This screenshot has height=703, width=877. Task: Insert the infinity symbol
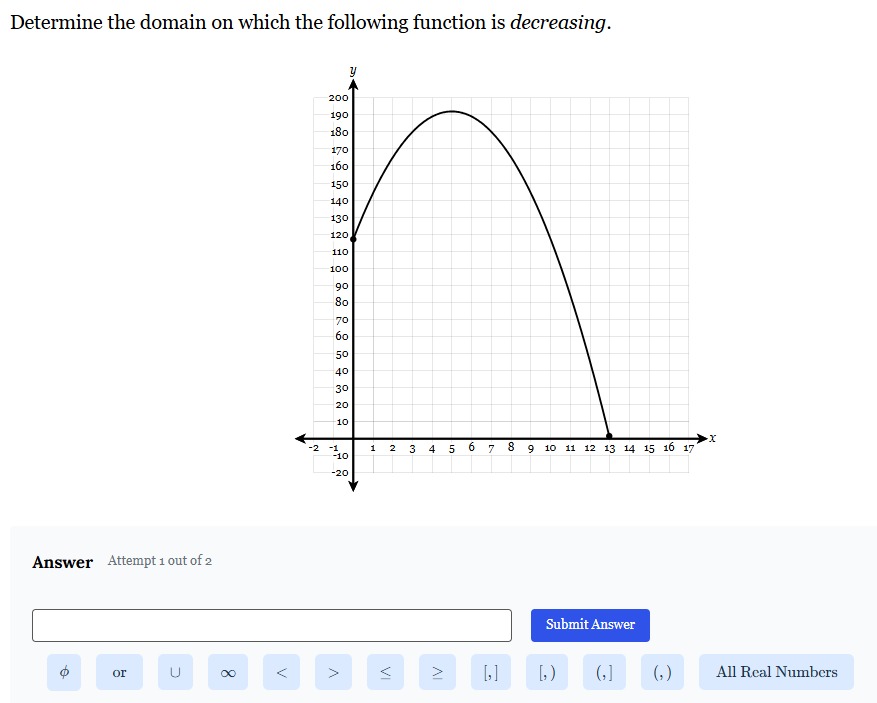point(228,672)
